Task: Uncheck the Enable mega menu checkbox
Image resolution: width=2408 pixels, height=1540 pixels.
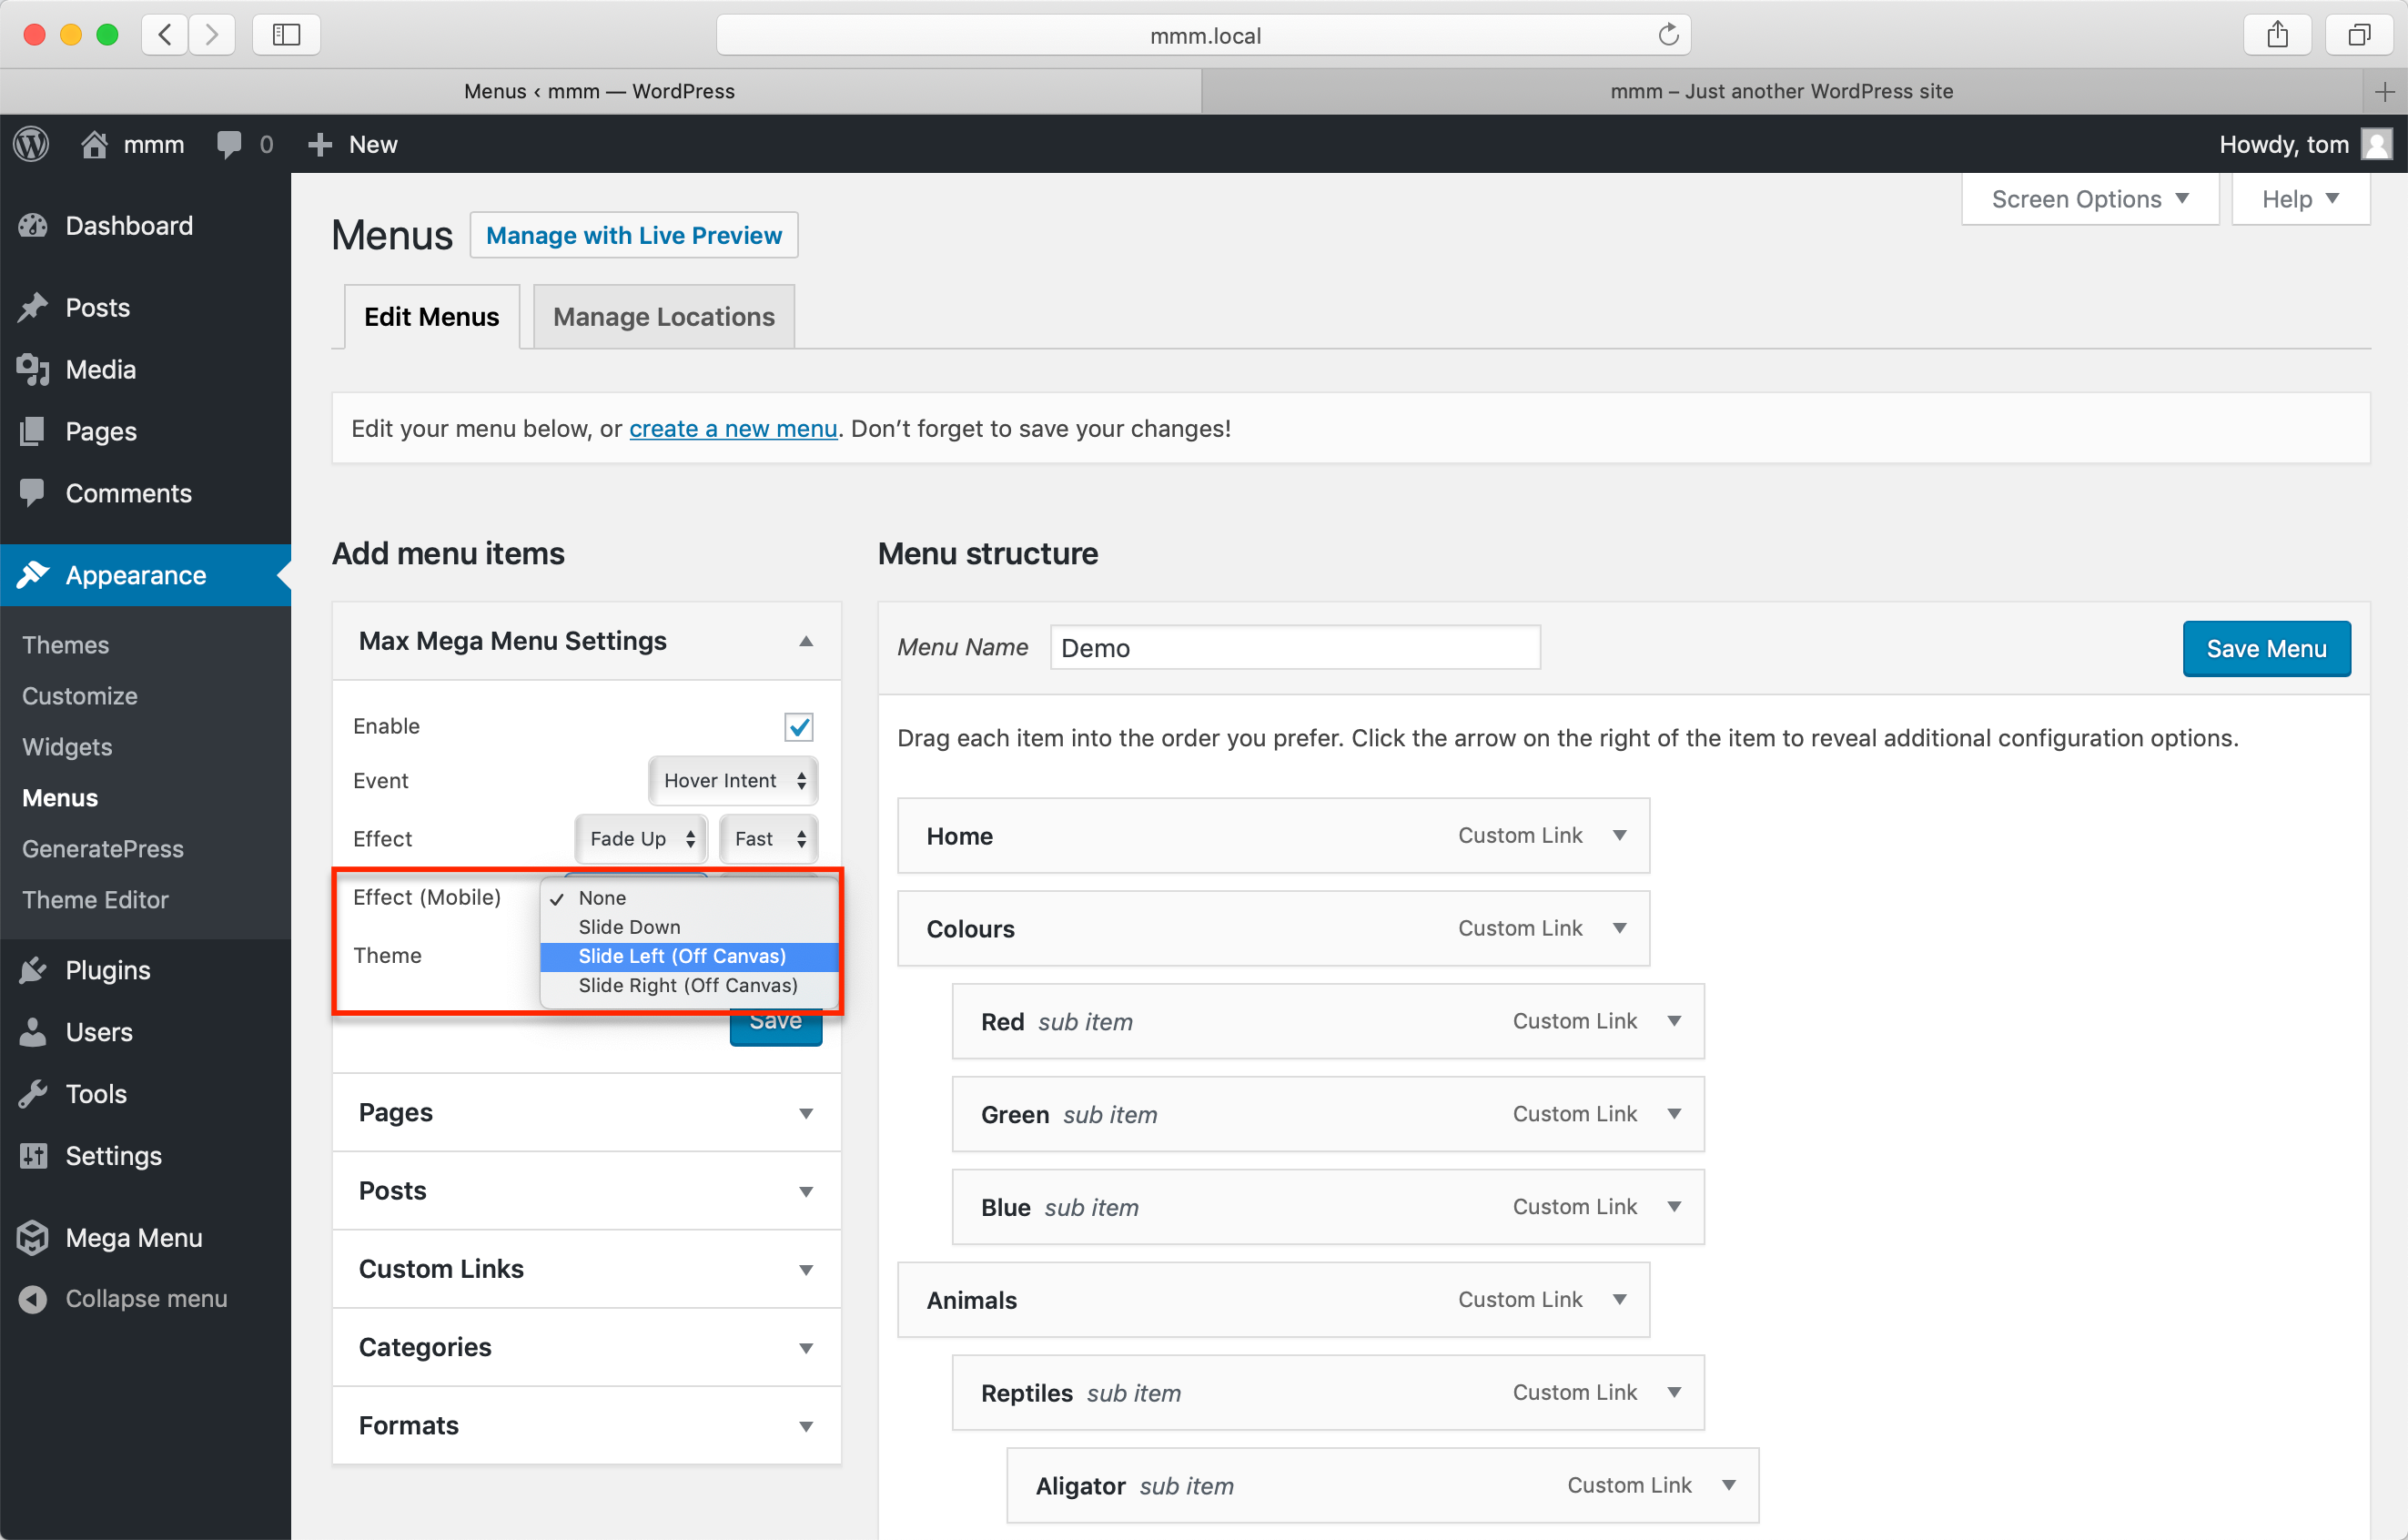Action: 798,727
